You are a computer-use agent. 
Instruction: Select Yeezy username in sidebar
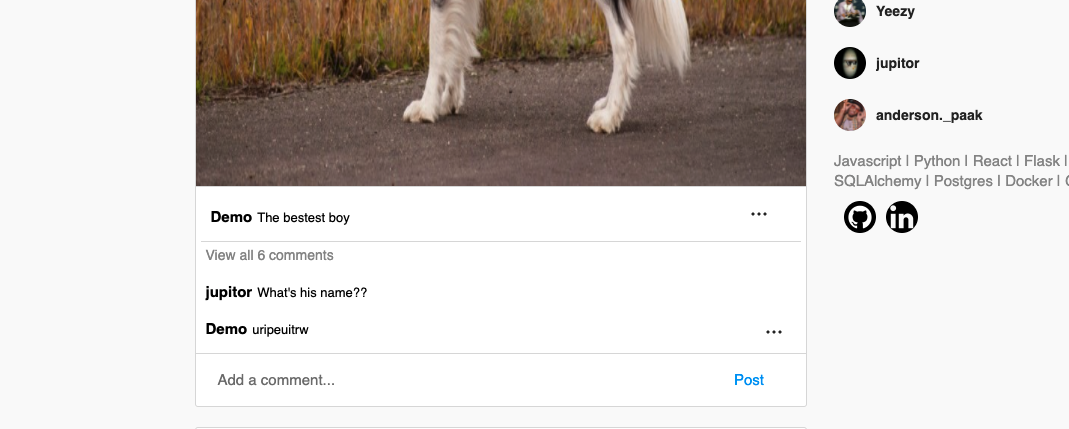pyautogui.click(x=895, y=11)
